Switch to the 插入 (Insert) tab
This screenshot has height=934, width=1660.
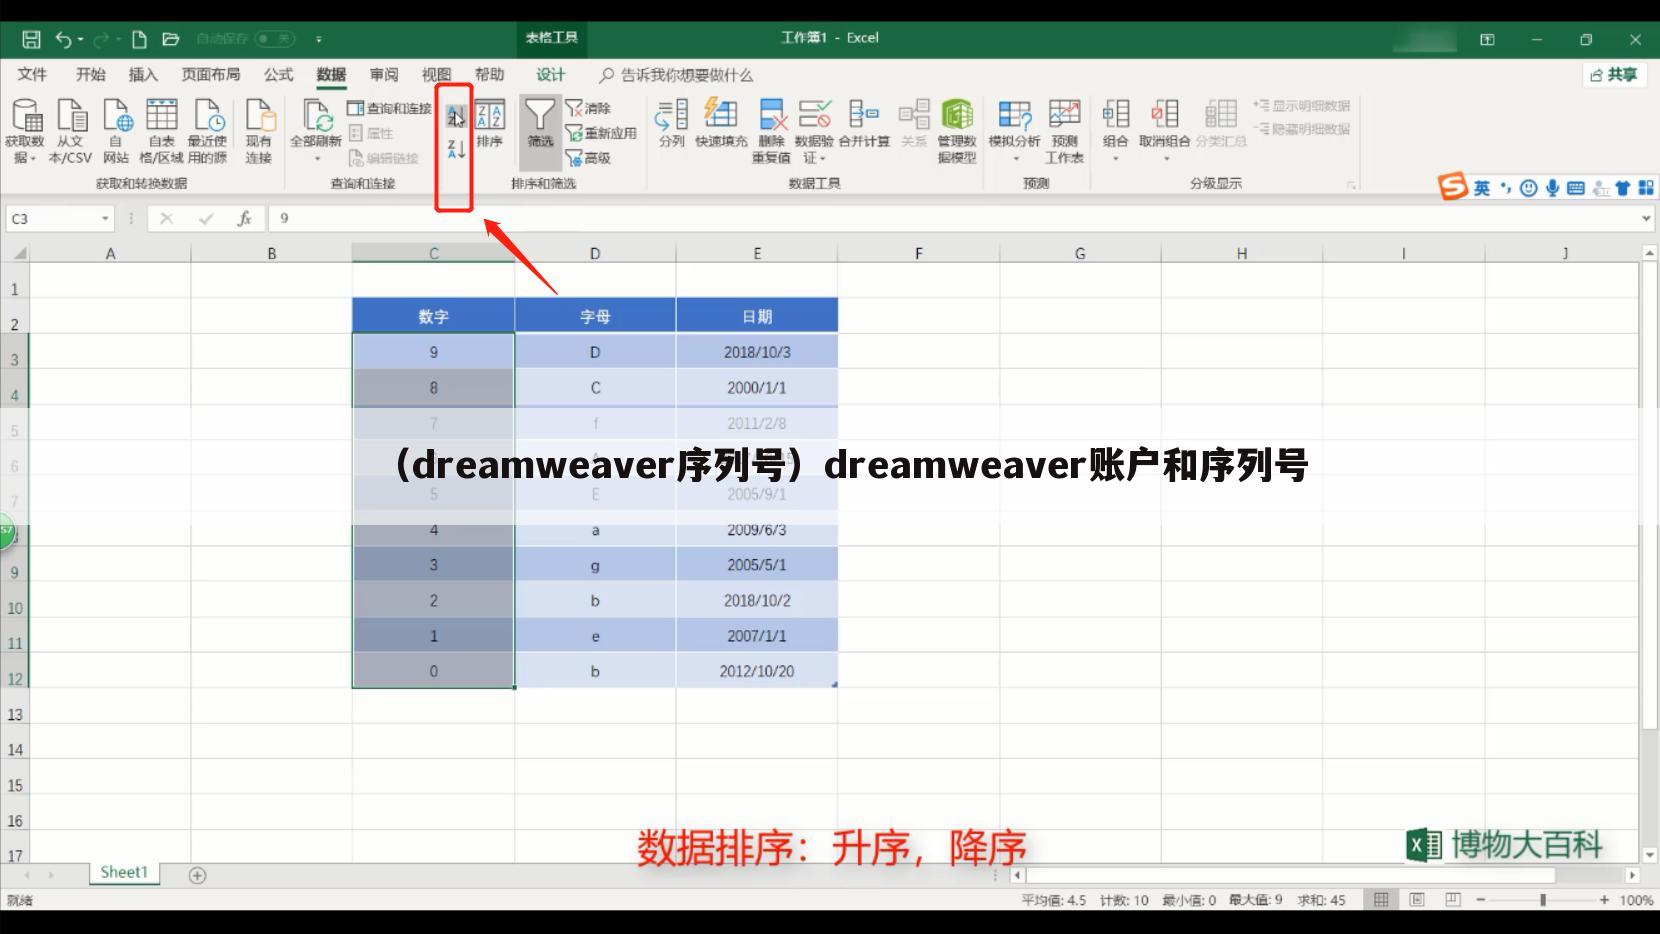(x=143, y=75)
